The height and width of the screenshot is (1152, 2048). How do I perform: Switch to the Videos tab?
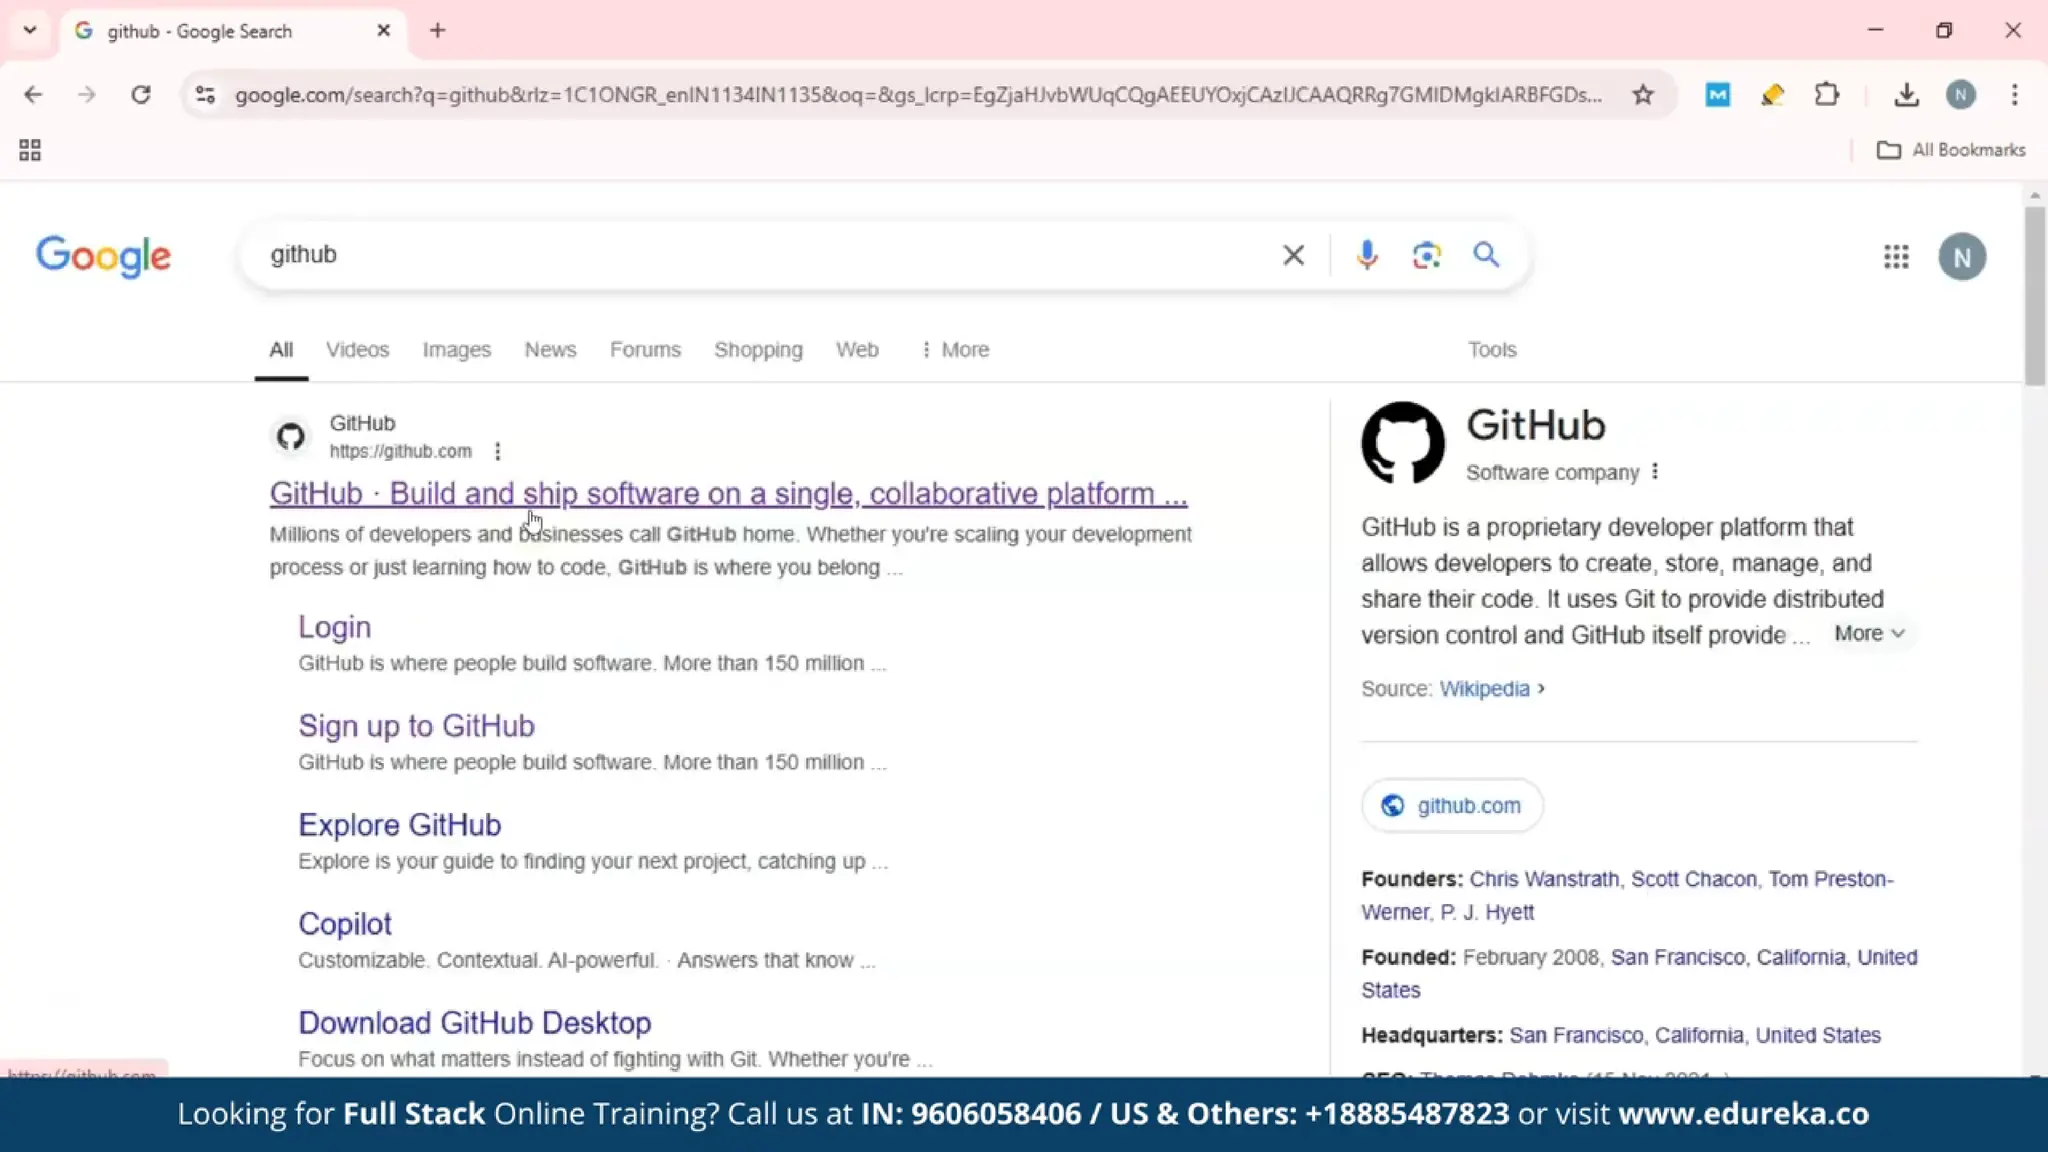(x=357, y=350)
